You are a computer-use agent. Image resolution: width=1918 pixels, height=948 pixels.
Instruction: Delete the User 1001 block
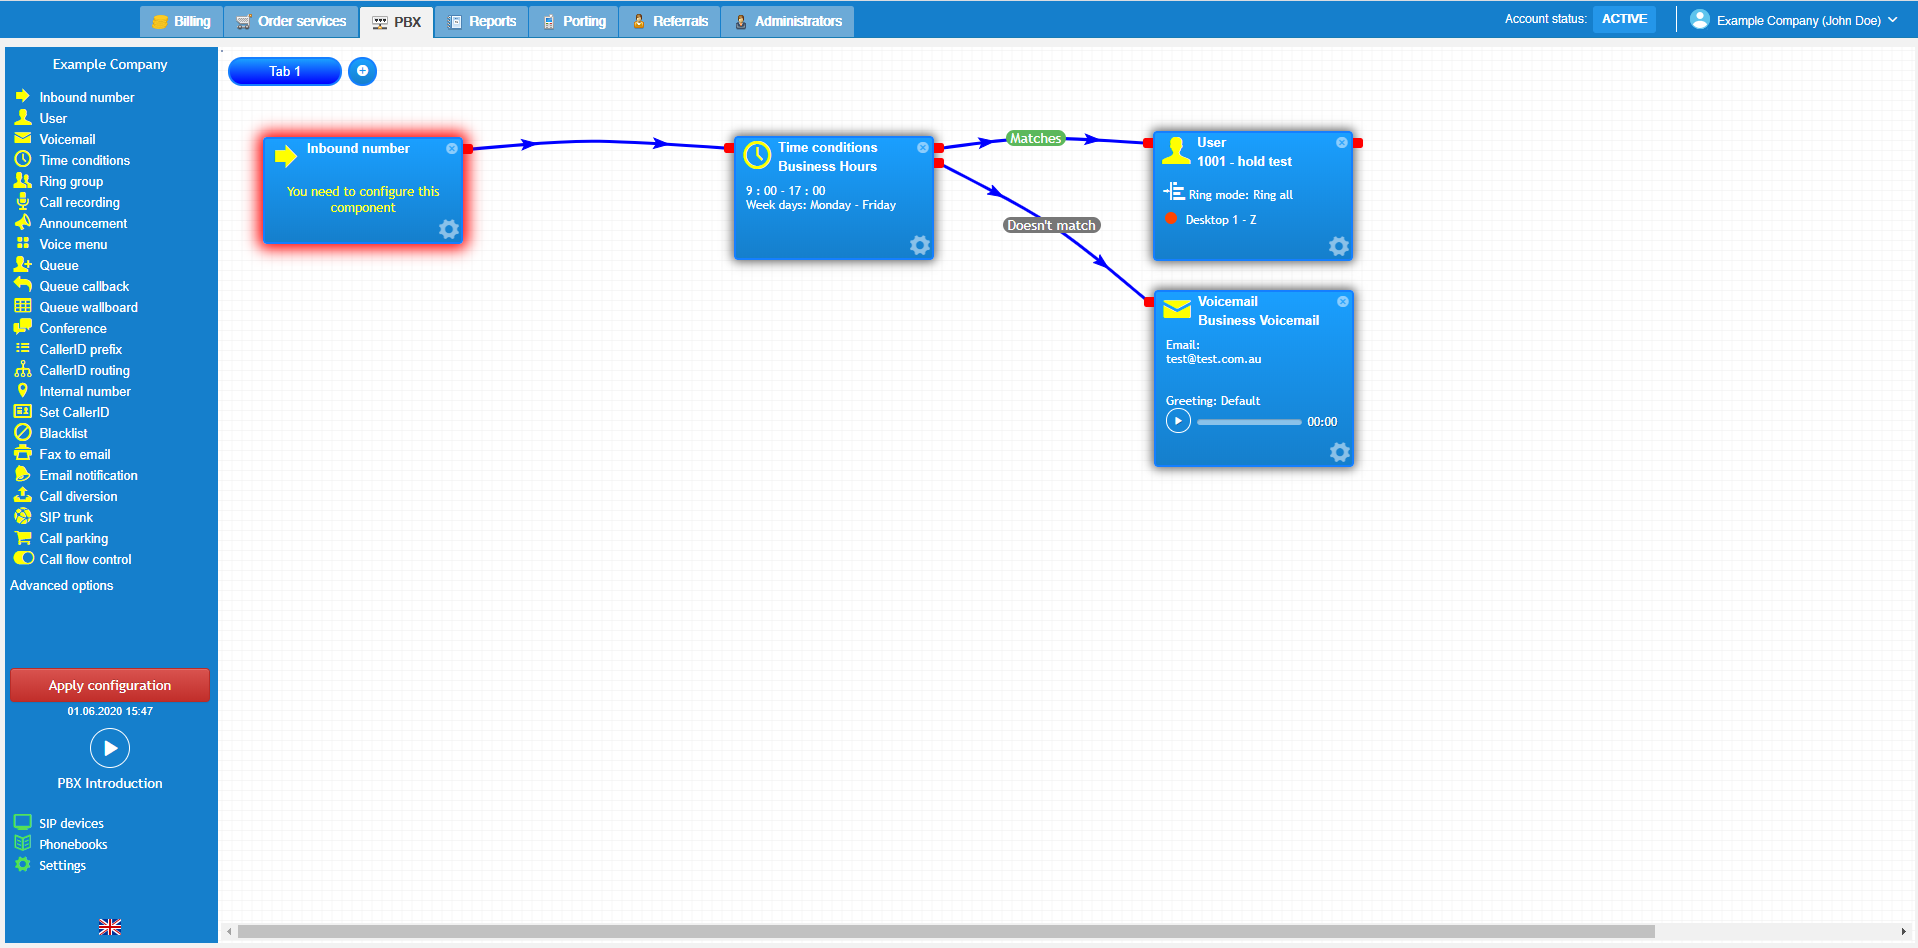pyautogui.click(x=1341, y=142)
